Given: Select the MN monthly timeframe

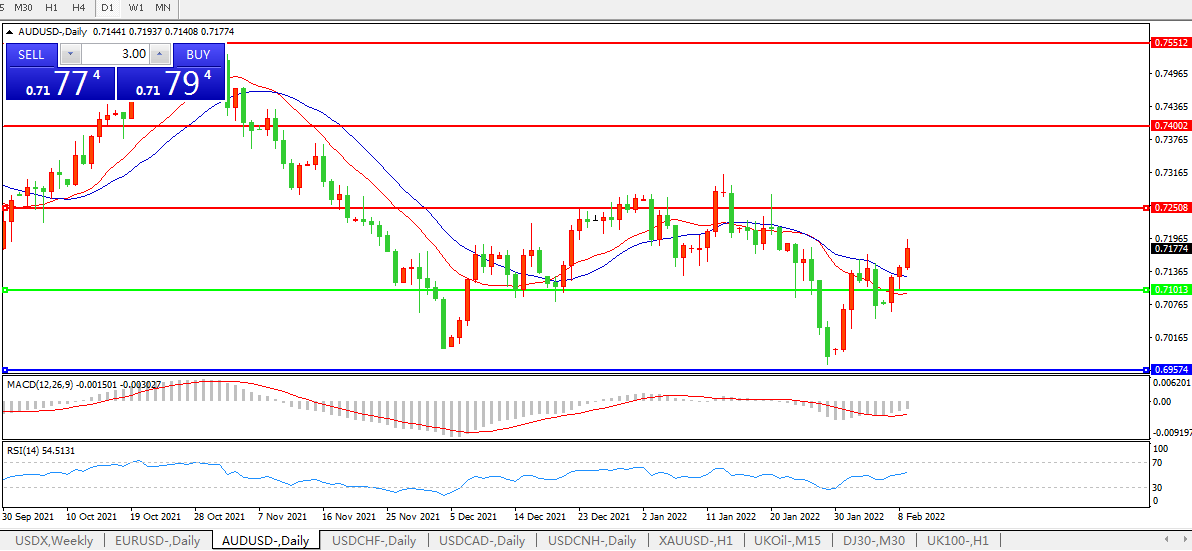Looking at the screenshot, I should pyautogui.click(x=162, y=8).
